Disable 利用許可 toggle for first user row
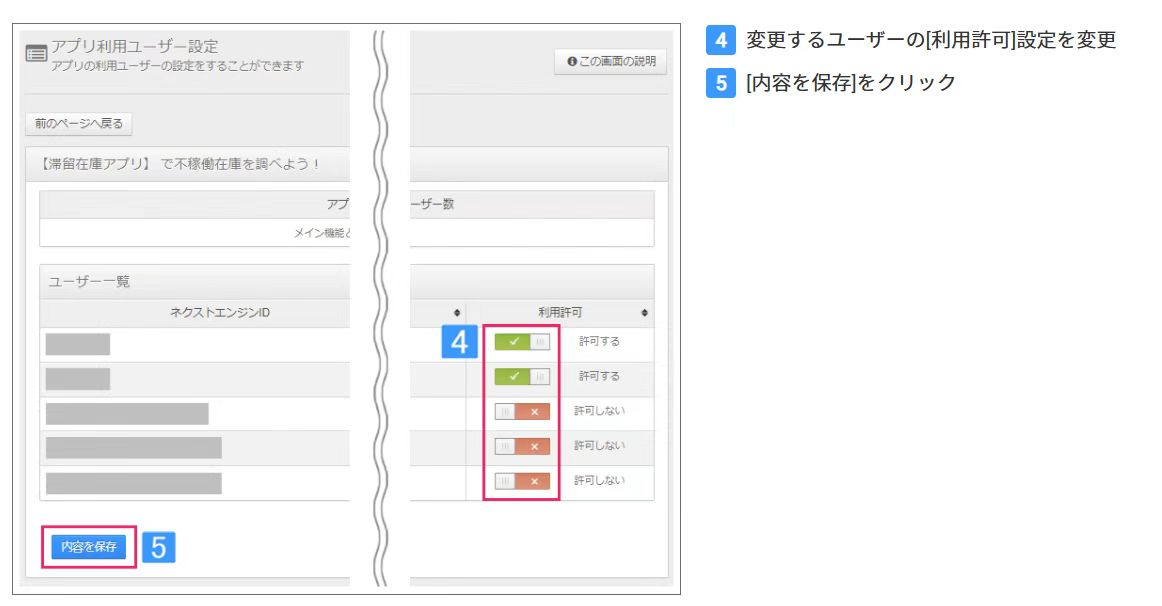Viewport: 1162px width, 606px height. pos(522,342)
